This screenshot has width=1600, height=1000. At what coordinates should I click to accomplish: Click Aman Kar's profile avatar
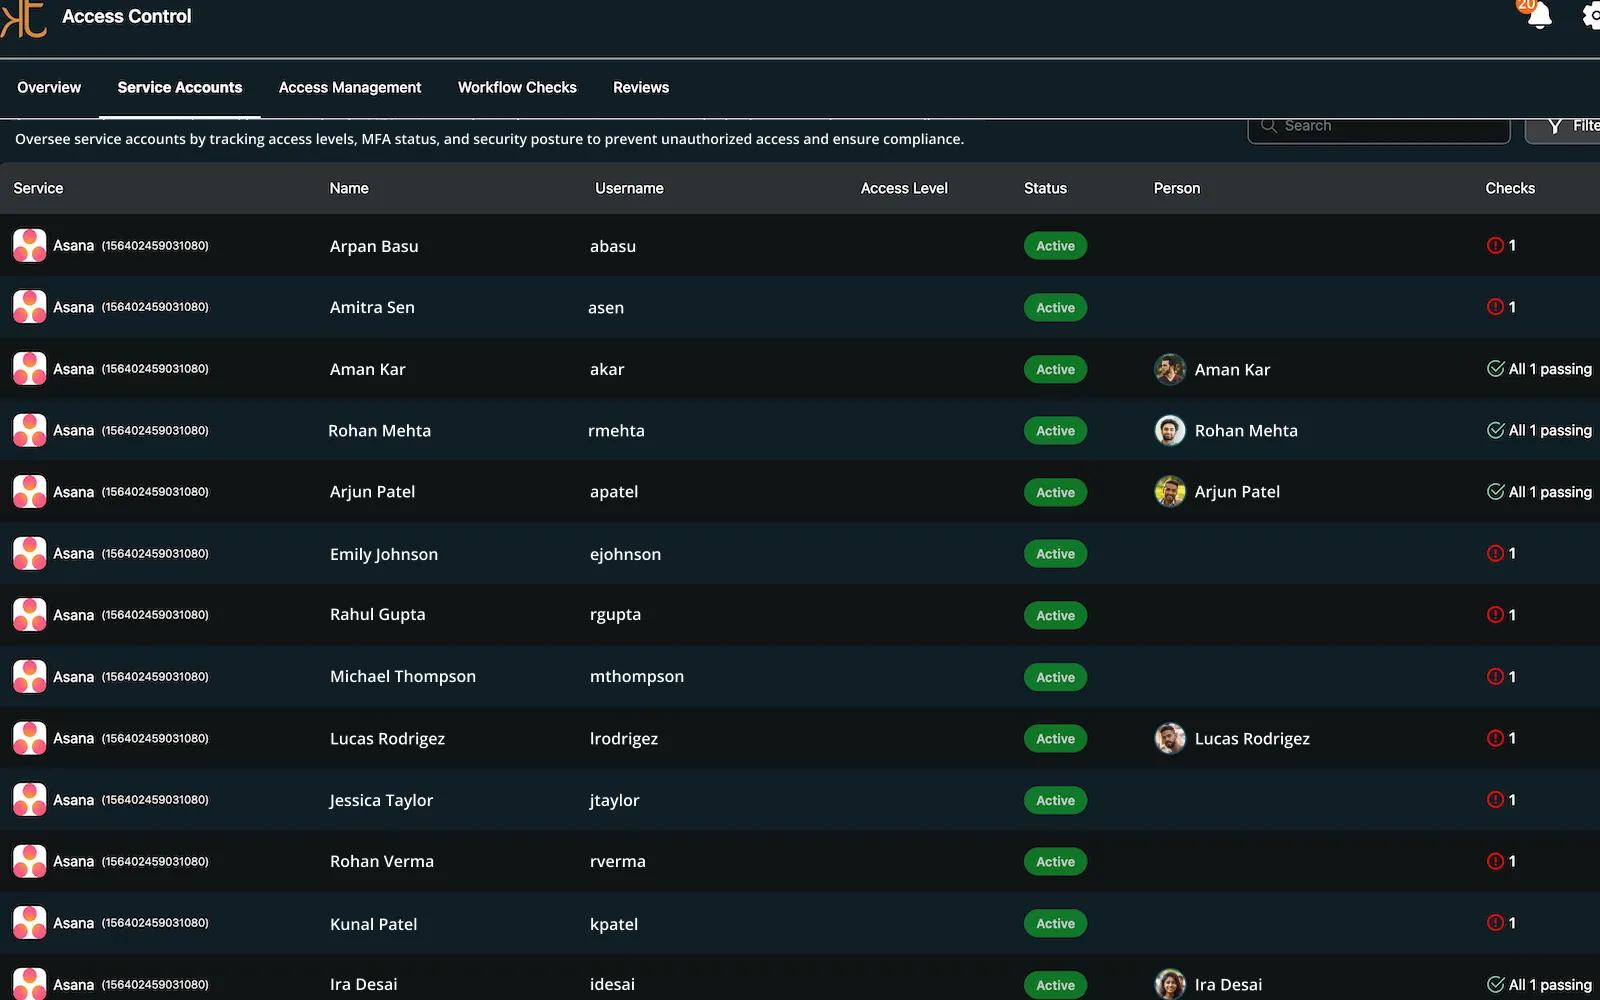1170,370
